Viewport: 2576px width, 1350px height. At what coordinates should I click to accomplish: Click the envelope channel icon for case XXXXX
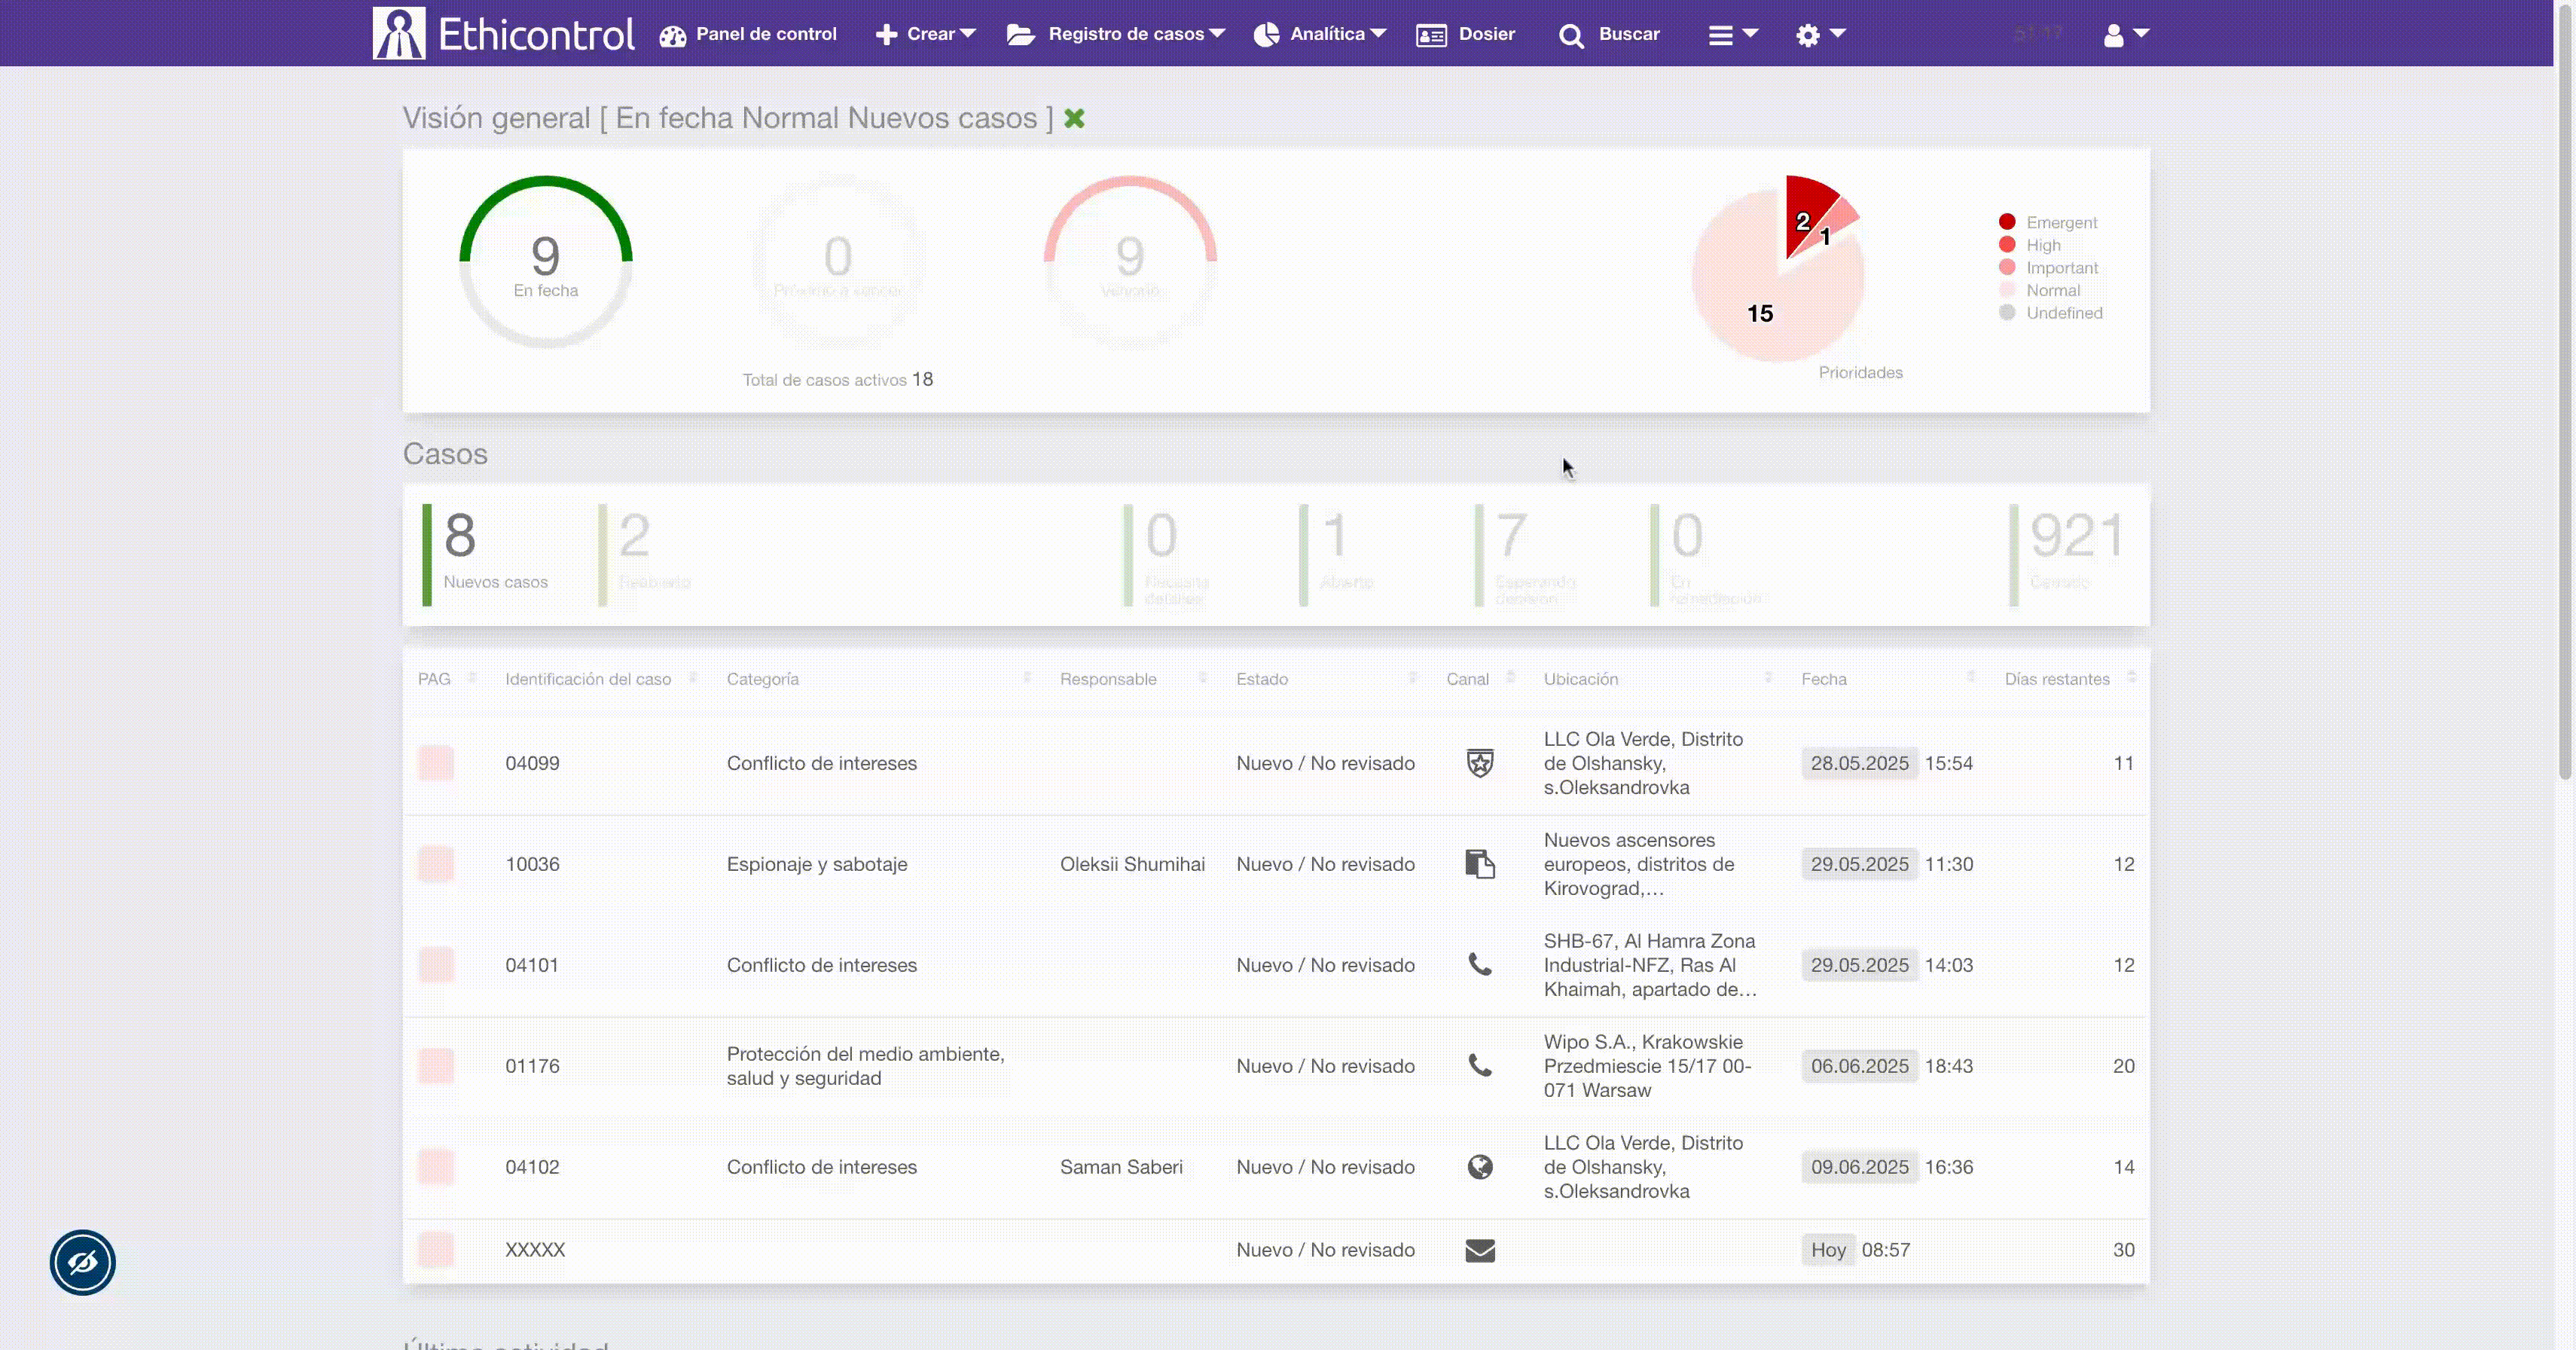click(1479, 1250)
